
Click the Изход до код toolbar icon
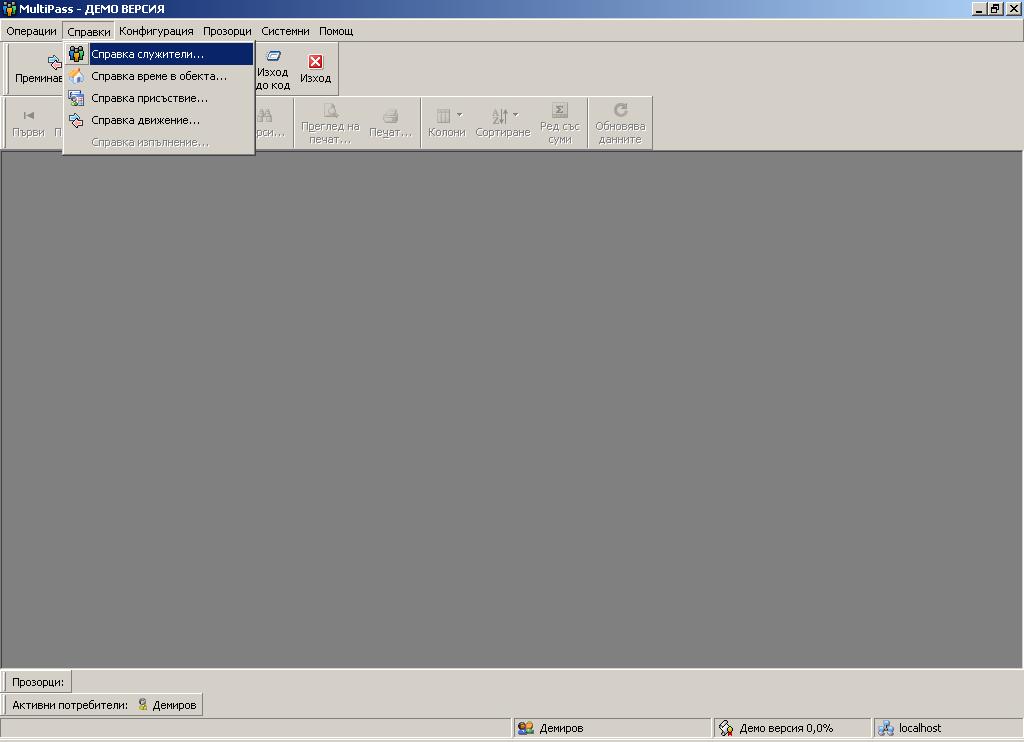click(273, 57)
